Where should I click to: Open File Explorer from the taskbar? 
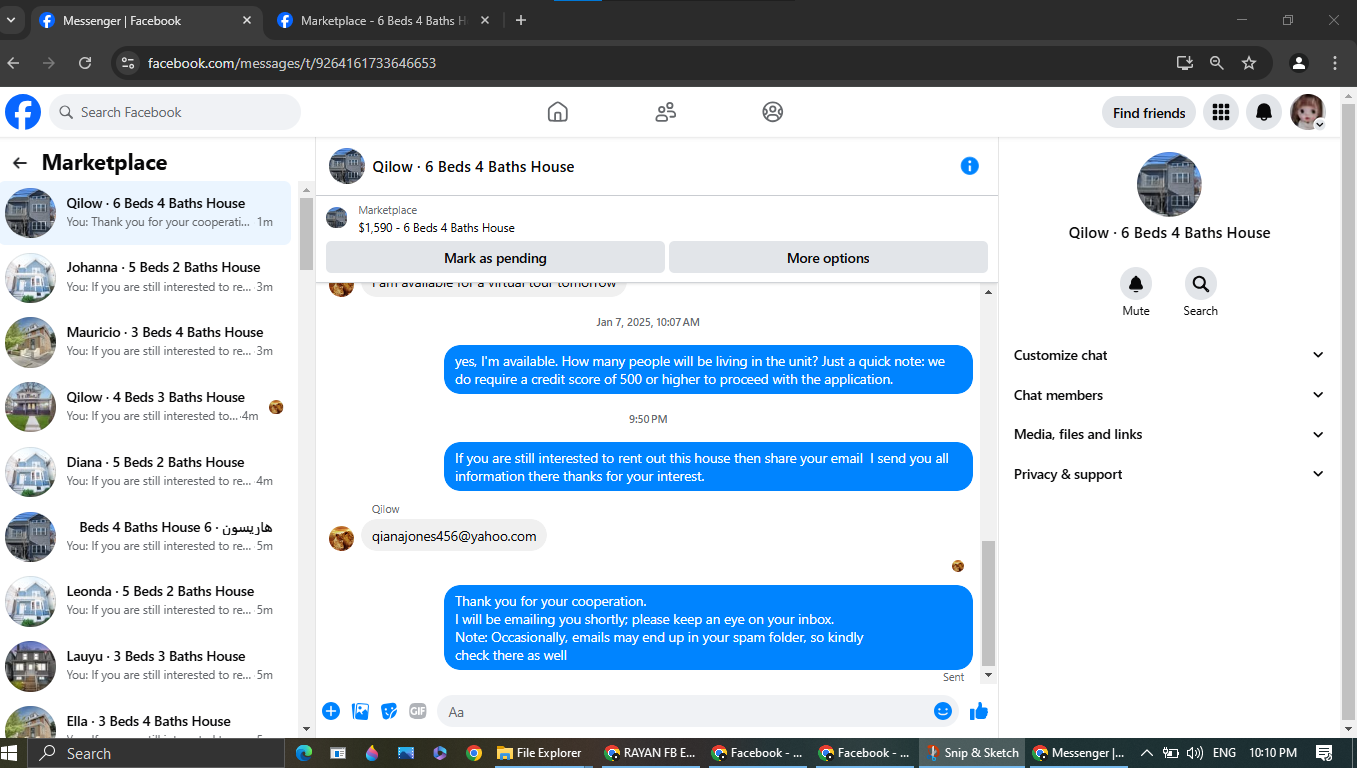(539, 753)
